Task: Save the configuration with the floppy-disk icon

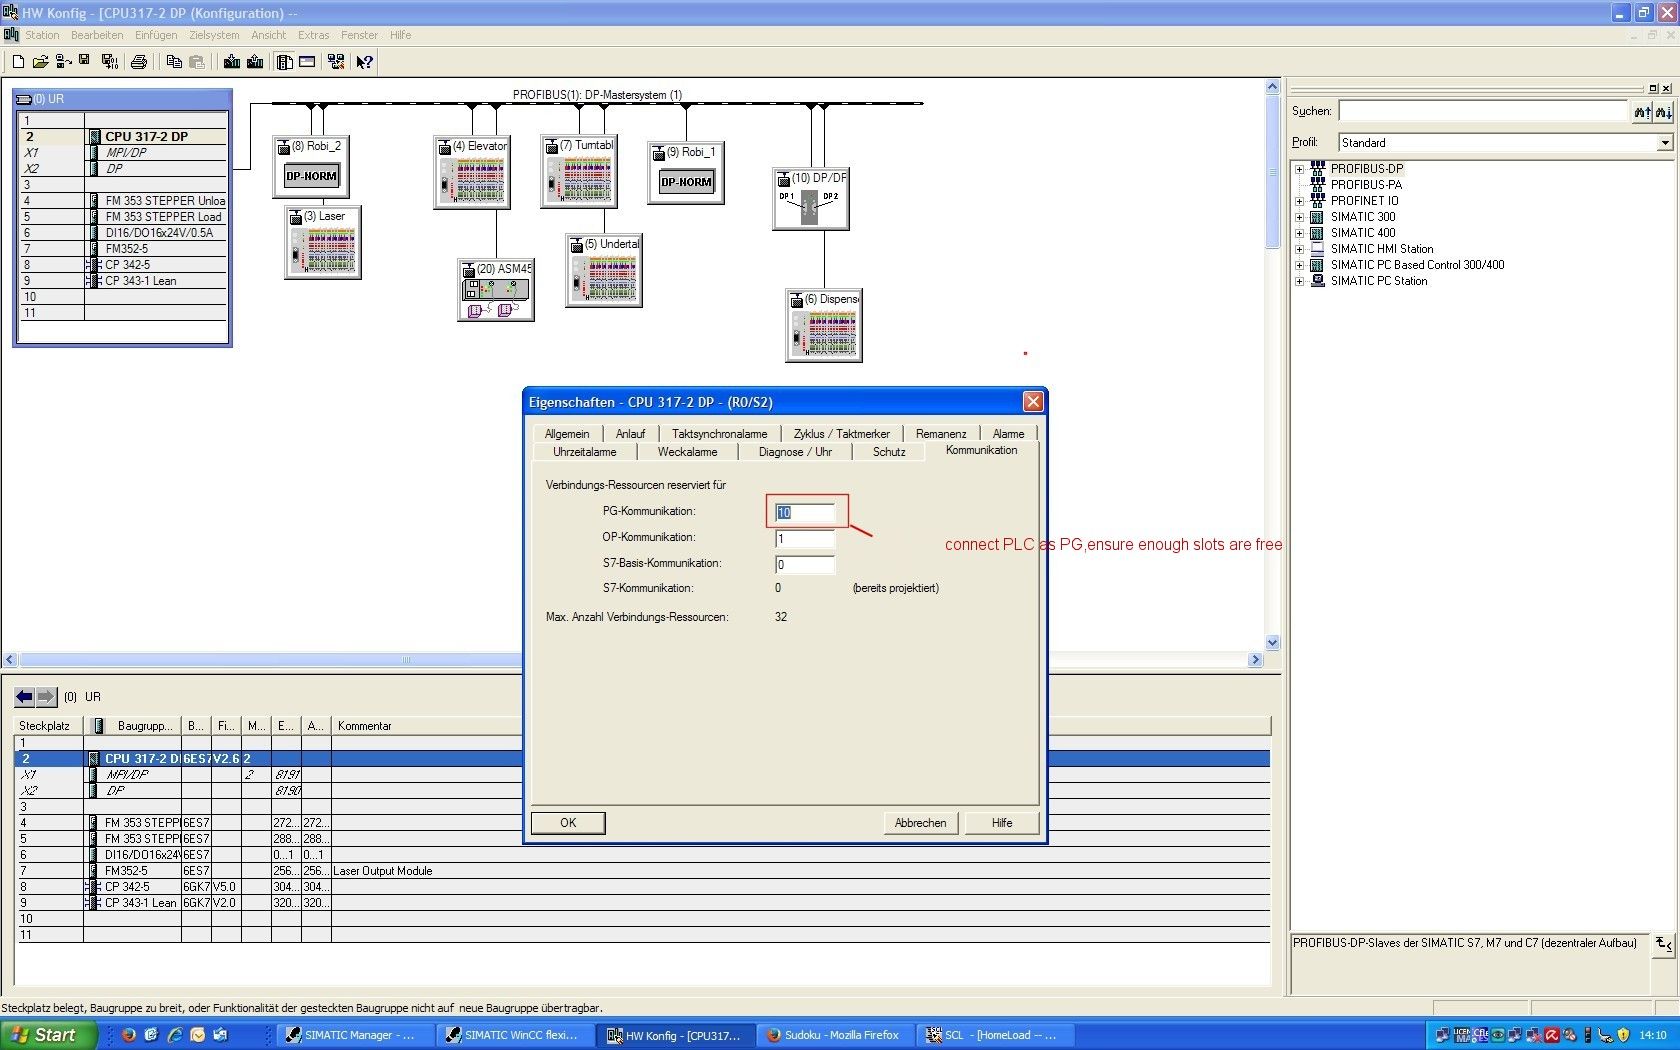Action: pos(85,61)
